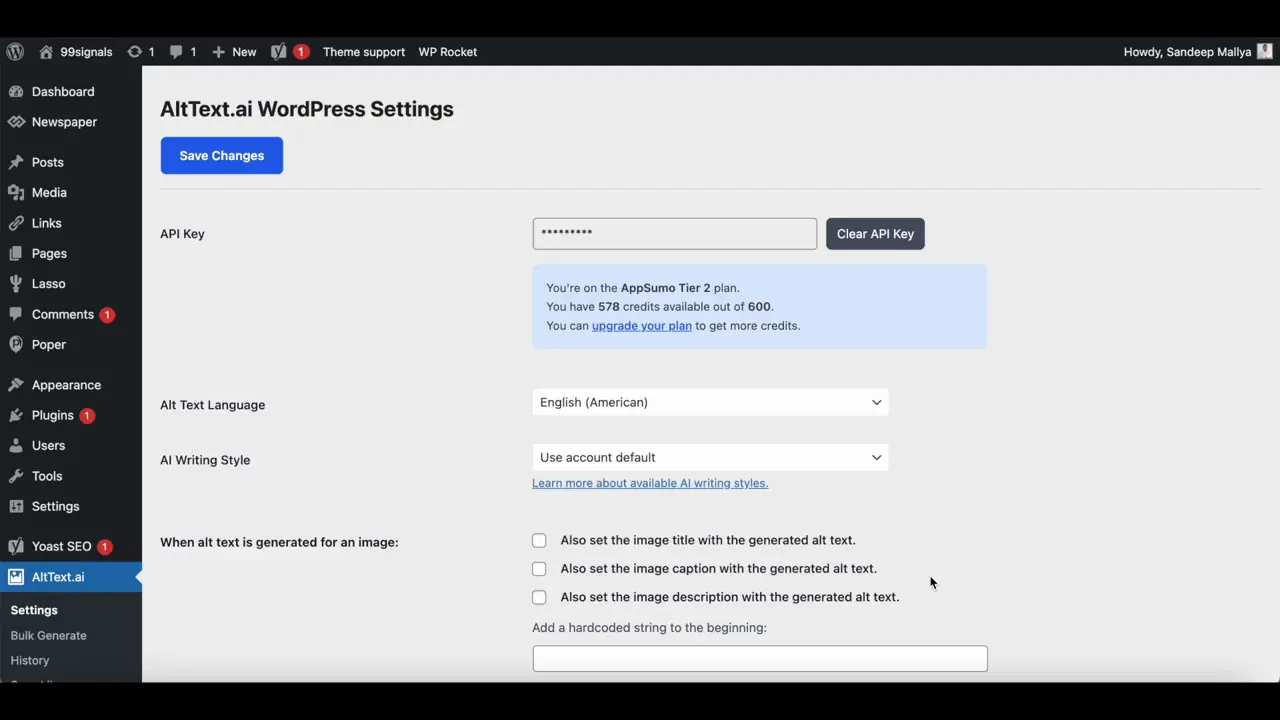1280x720 pixels.
Task: Follow the upgrade your plan link
Action: click(x=641, y=325)
